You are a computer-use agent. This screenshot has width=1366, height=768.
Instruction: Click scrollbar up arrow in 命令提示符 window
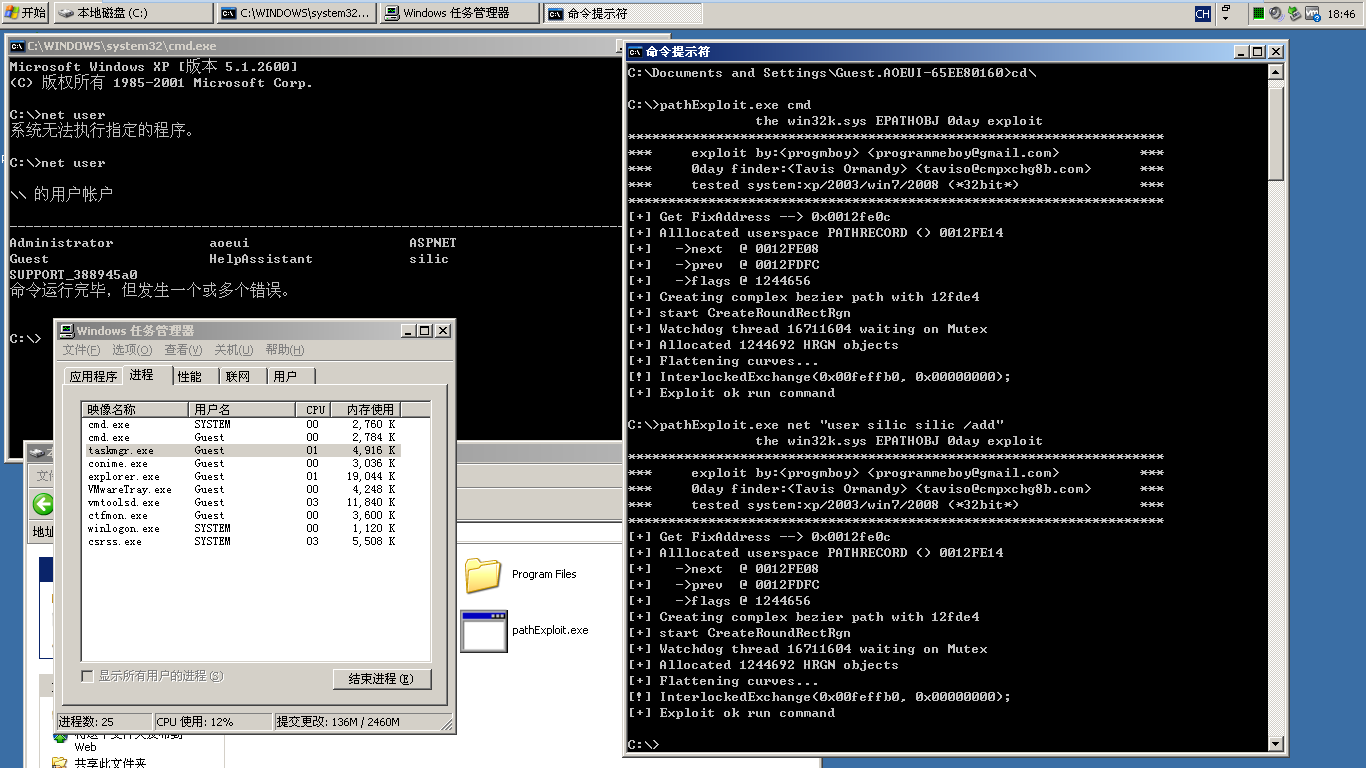[1275, 72]
